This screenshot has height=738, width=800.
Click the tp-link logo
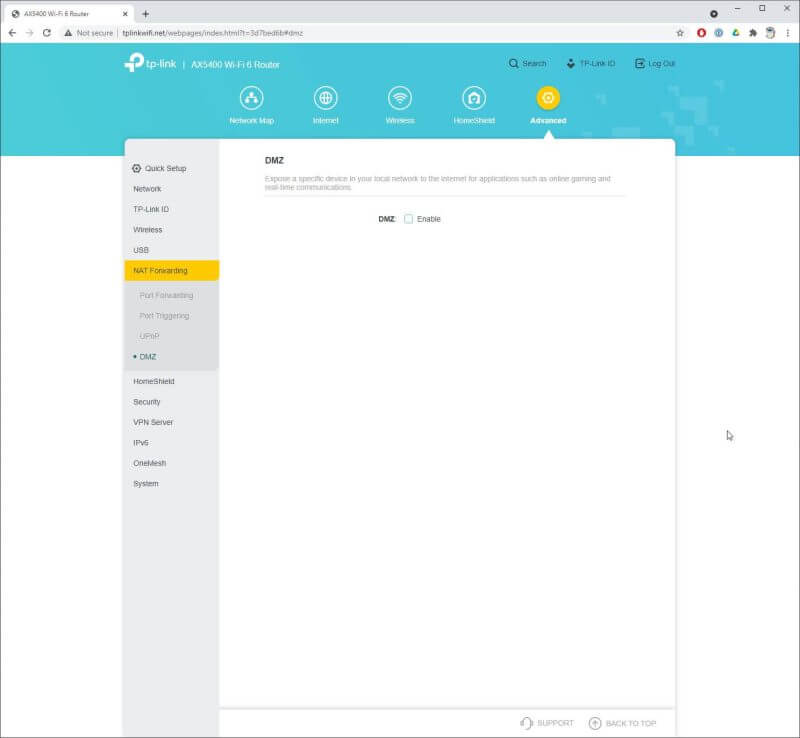click(x=151, y=63)
